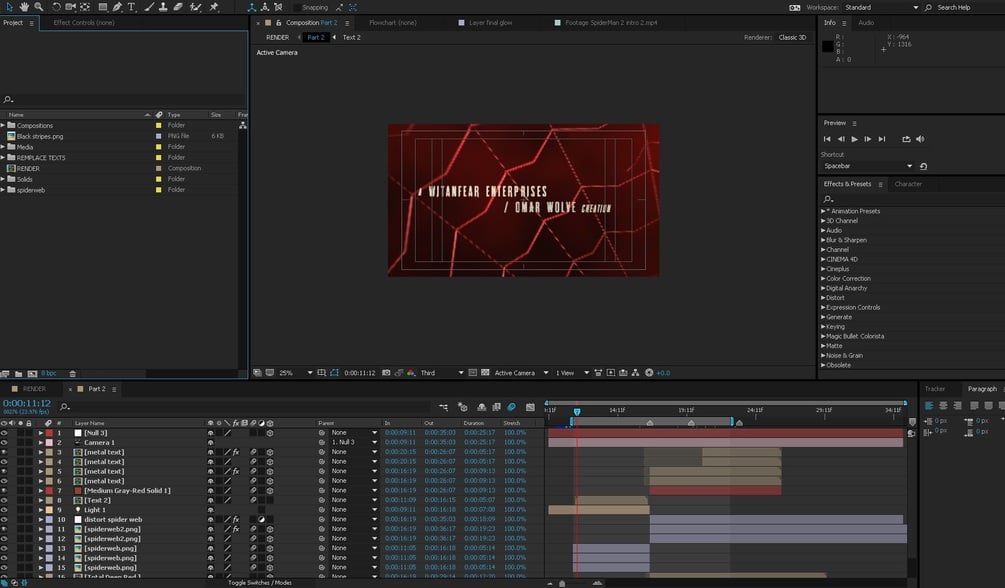
Task: Hide the Null 3 layer eye
Action: click(4, 433)
